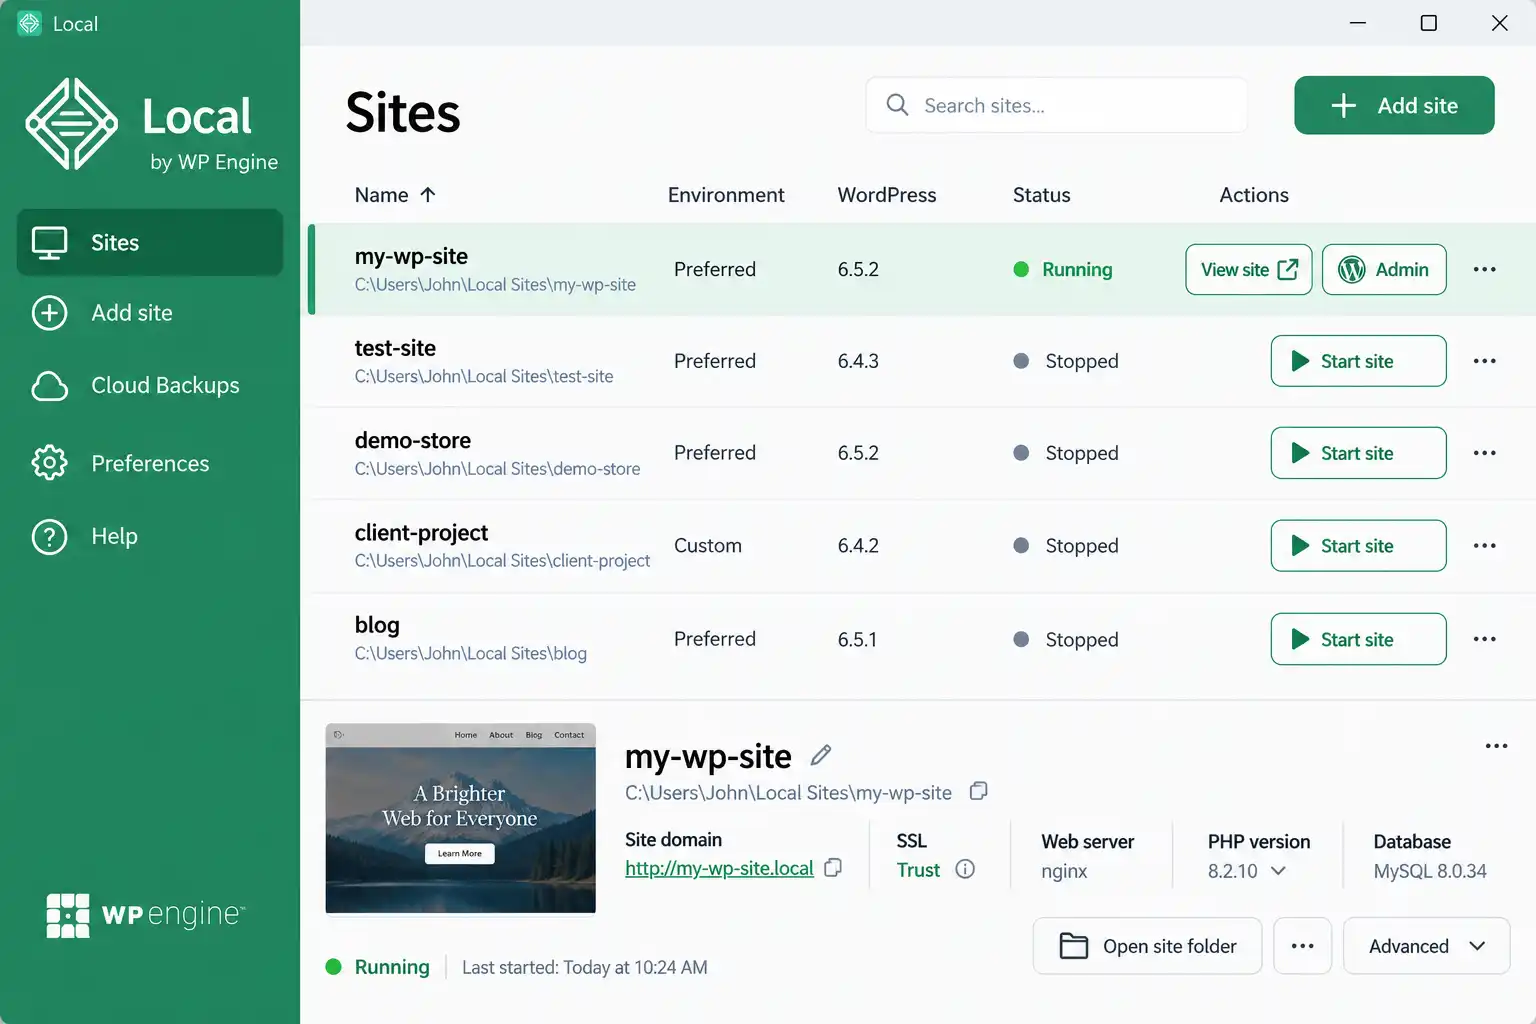The image size is (1536, 1024).
Task: Select the blog row name
Action: (377, 625)
